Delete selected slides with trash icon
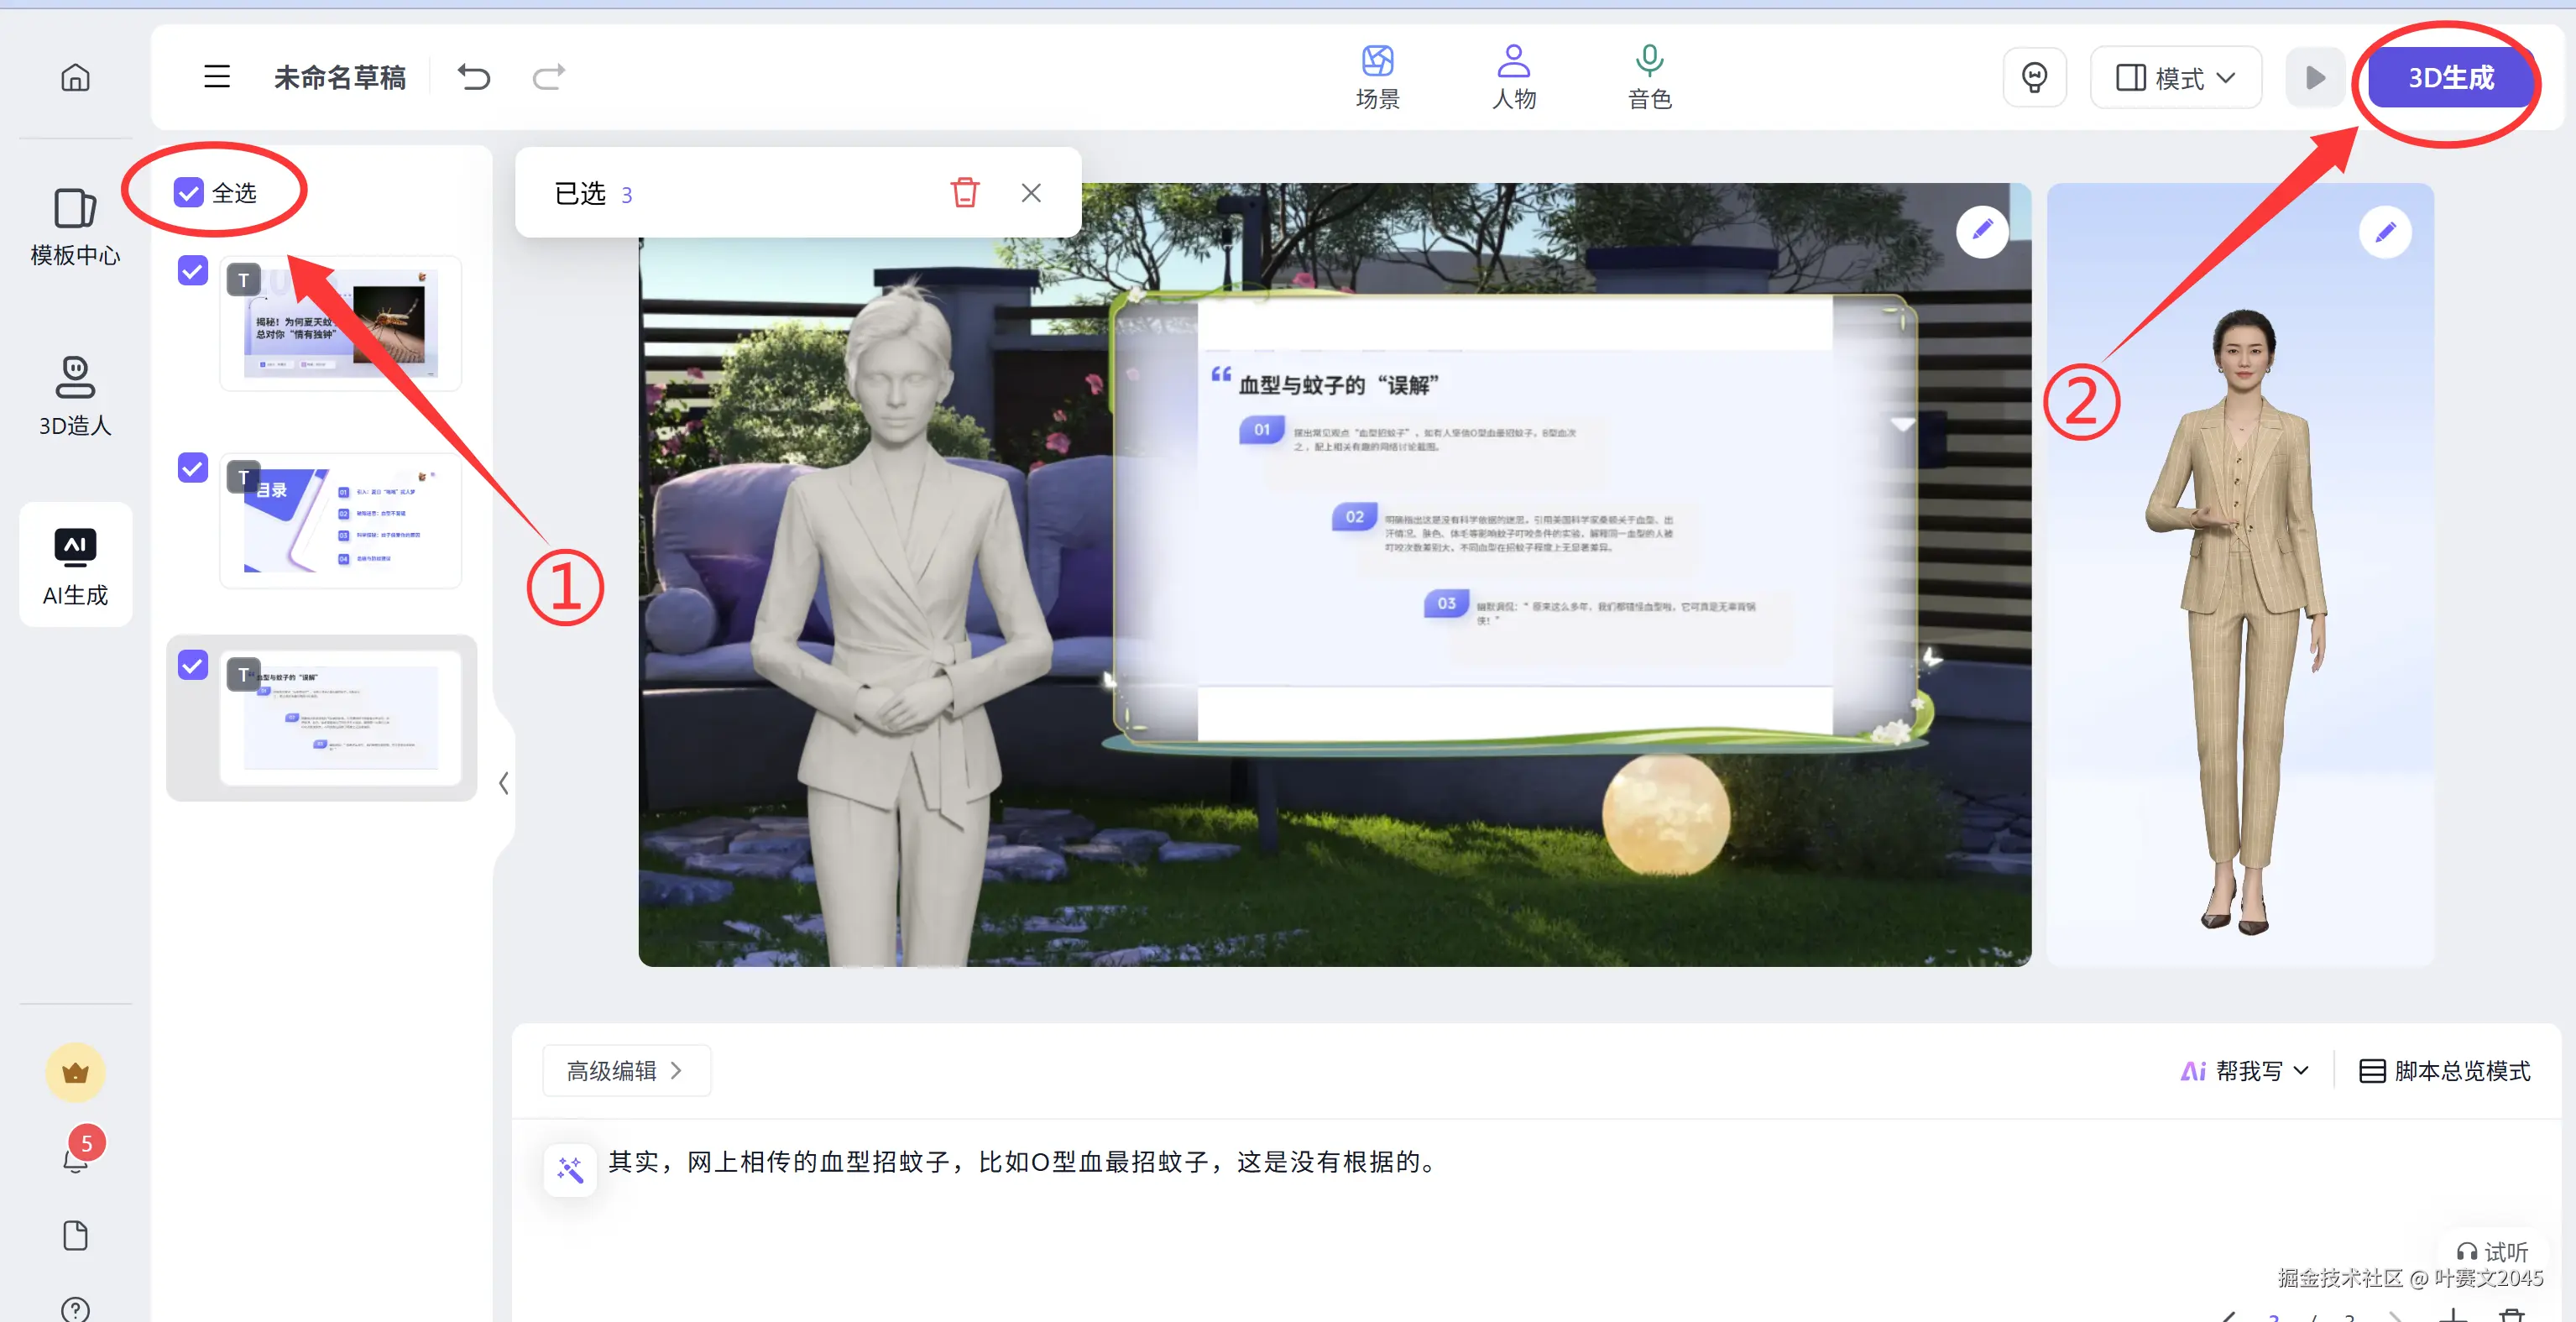Viewport: 2576px width, 1322px height. 964,192
